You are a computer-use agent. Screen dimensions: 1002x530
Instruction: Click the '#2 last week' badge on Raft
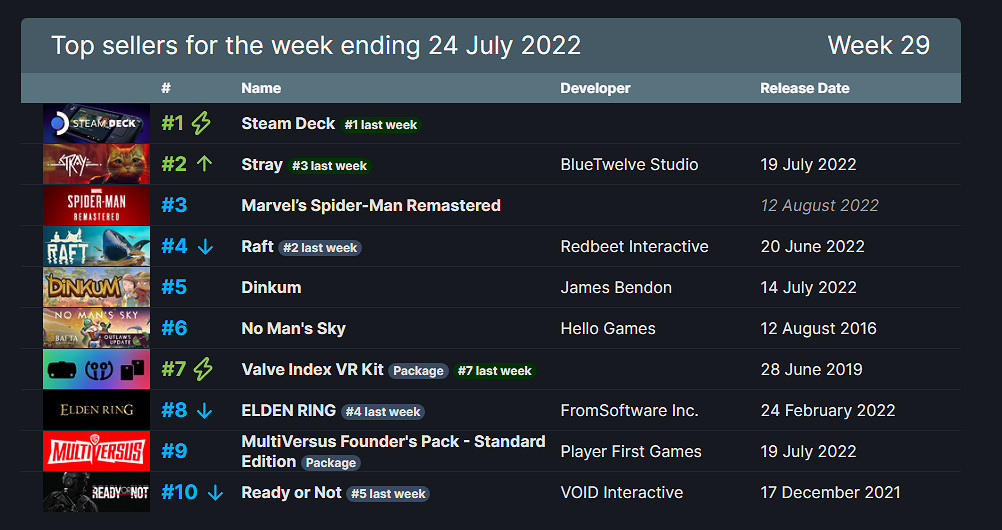click(320, 248)
